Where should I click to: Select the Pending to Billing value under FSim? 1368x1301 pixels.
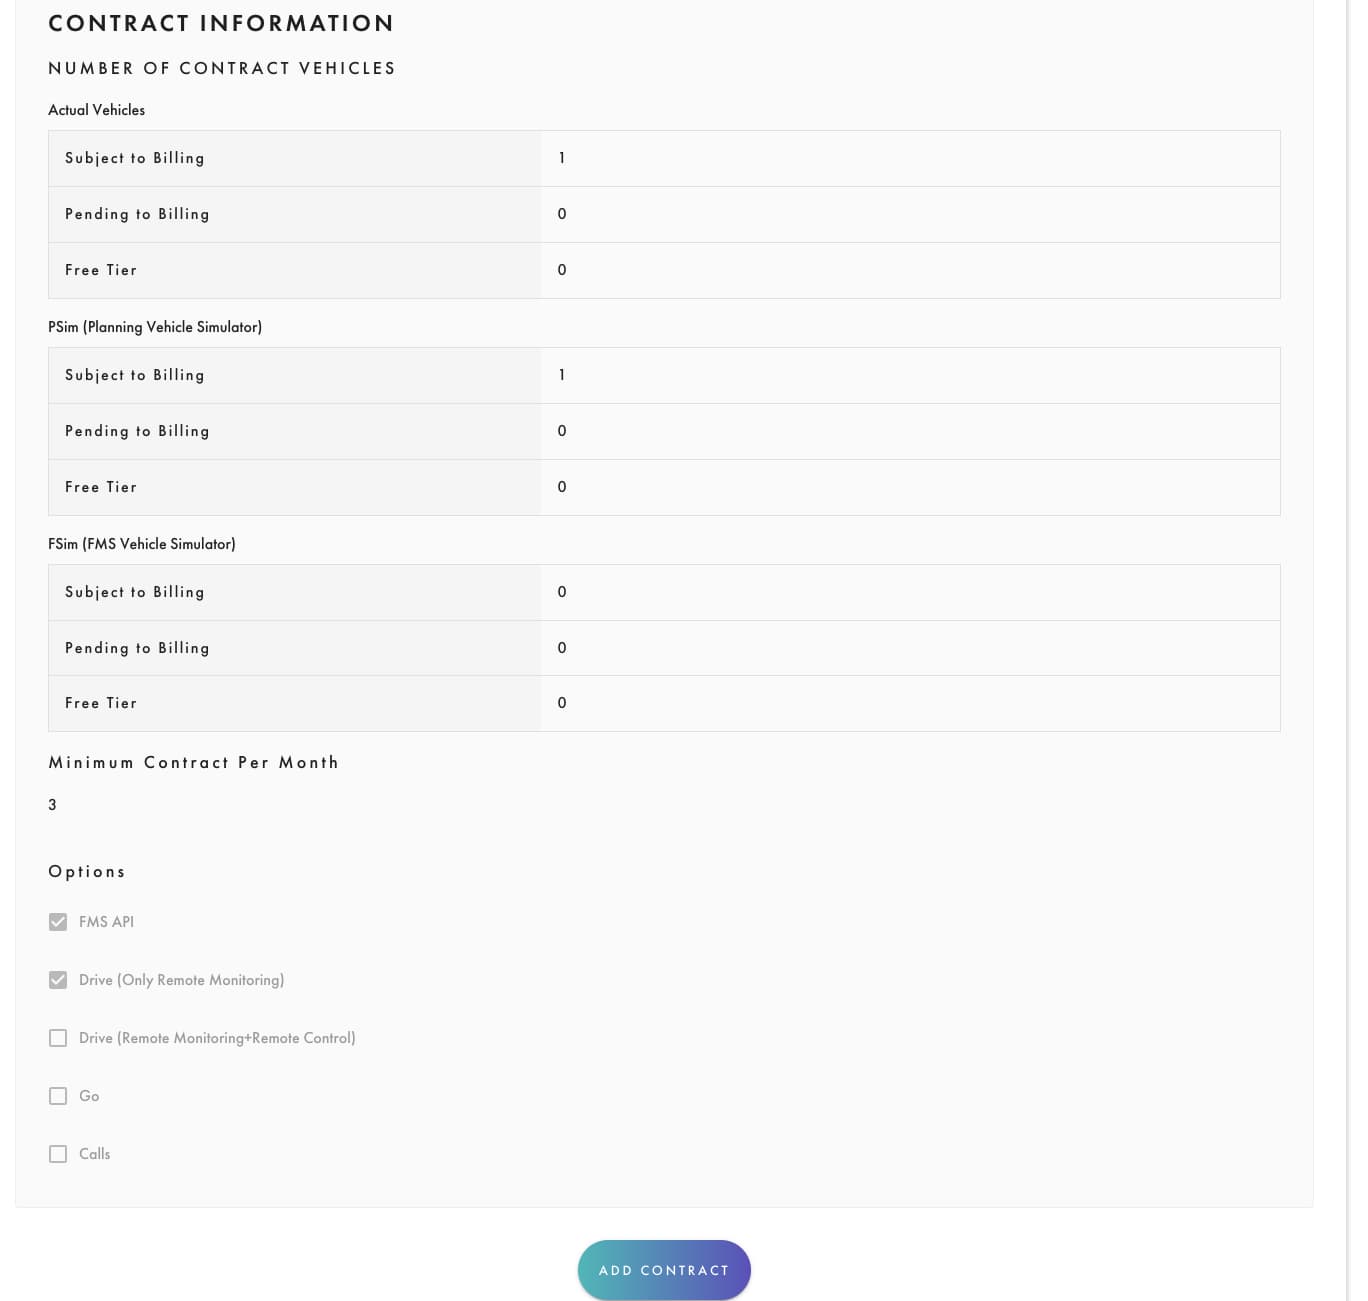pyautogui.click(x=562, y=647)
